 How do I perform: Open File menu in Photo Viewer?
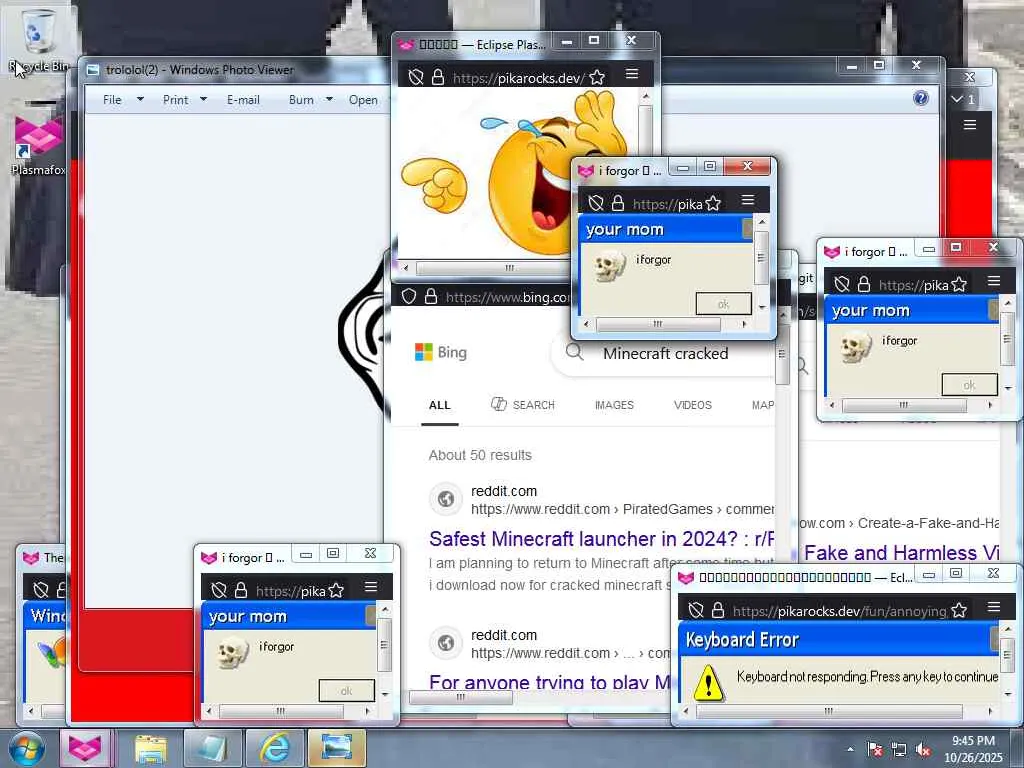point(112,100)
